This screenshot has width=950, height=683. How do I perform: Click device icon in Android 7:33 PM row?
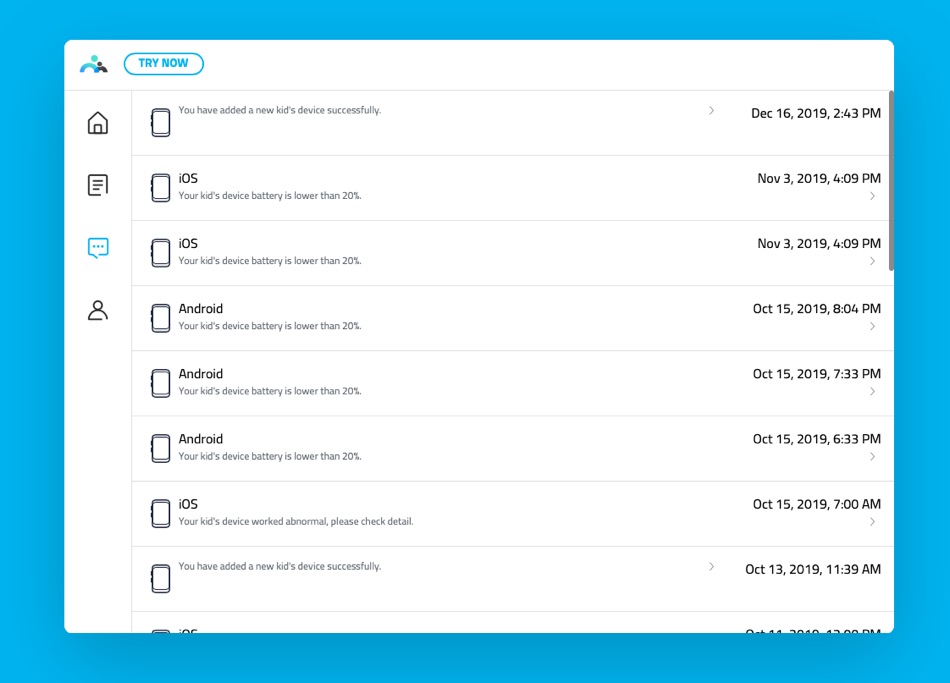tap(161, 383)
